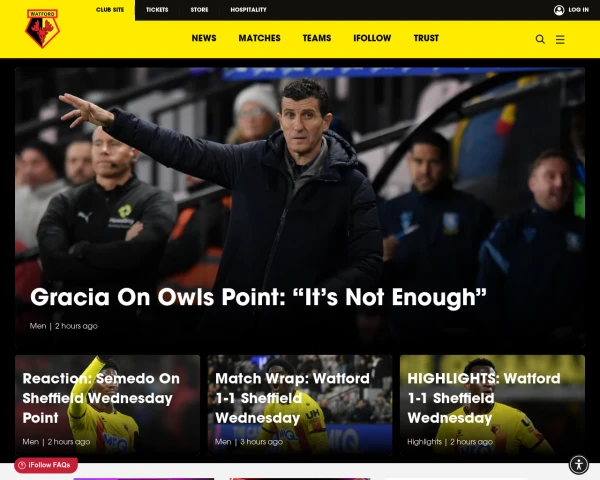Click the question mark icon in iFollow FAQs
The image size is (600, 480).
coord(22,465)
